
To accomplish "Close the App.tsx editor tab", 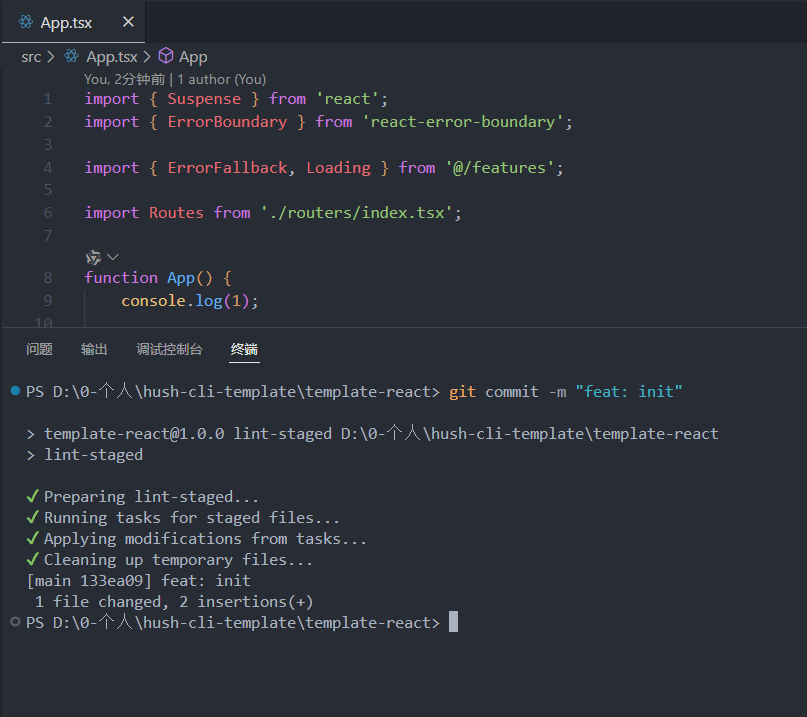I will [128, 22].
